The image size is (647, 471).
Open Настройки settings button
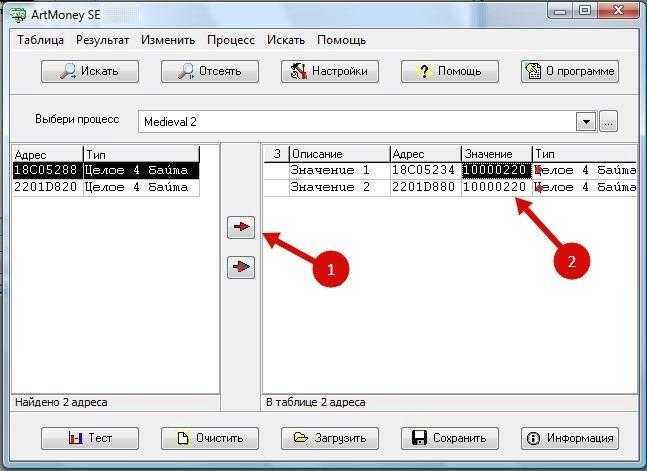coord(330,71)
